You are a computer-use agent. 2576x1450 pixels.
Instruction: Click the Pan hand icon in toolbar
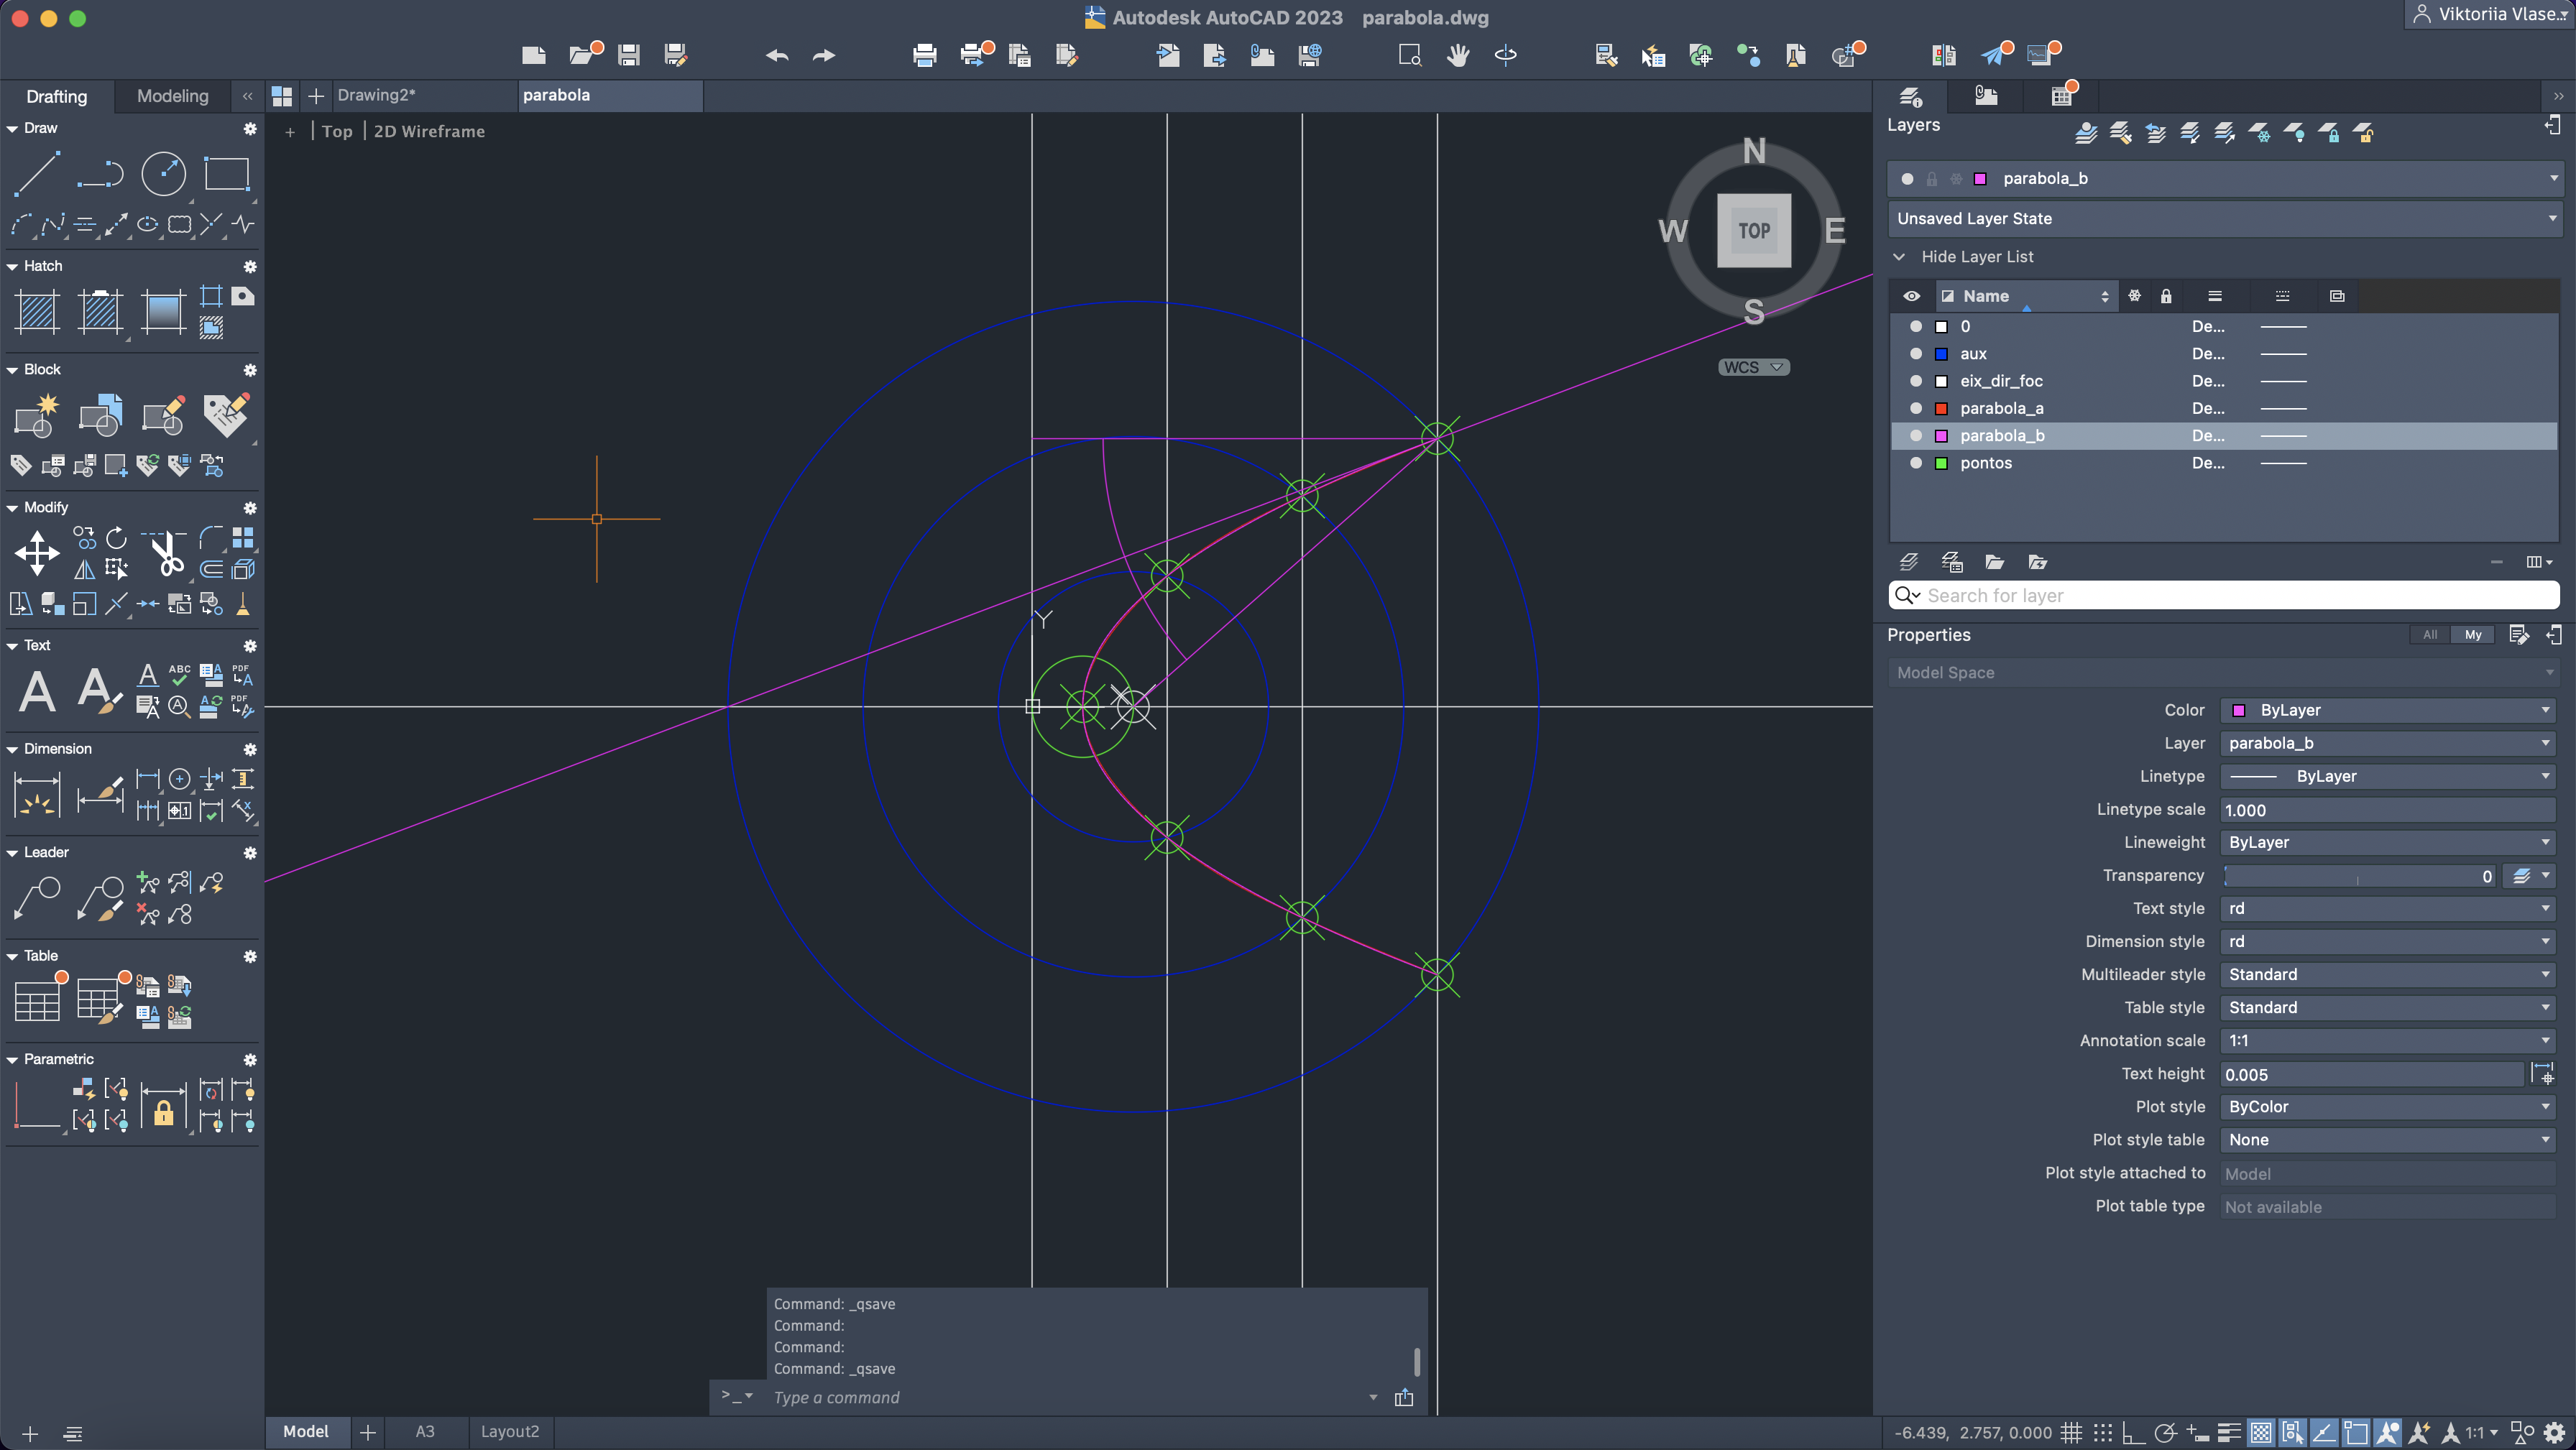[1458, 55]
